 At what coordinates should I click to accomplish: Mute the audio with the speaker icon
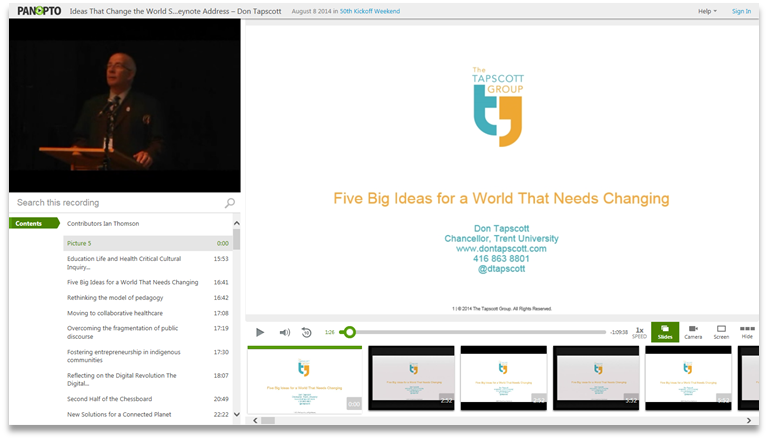coord(285,332)
